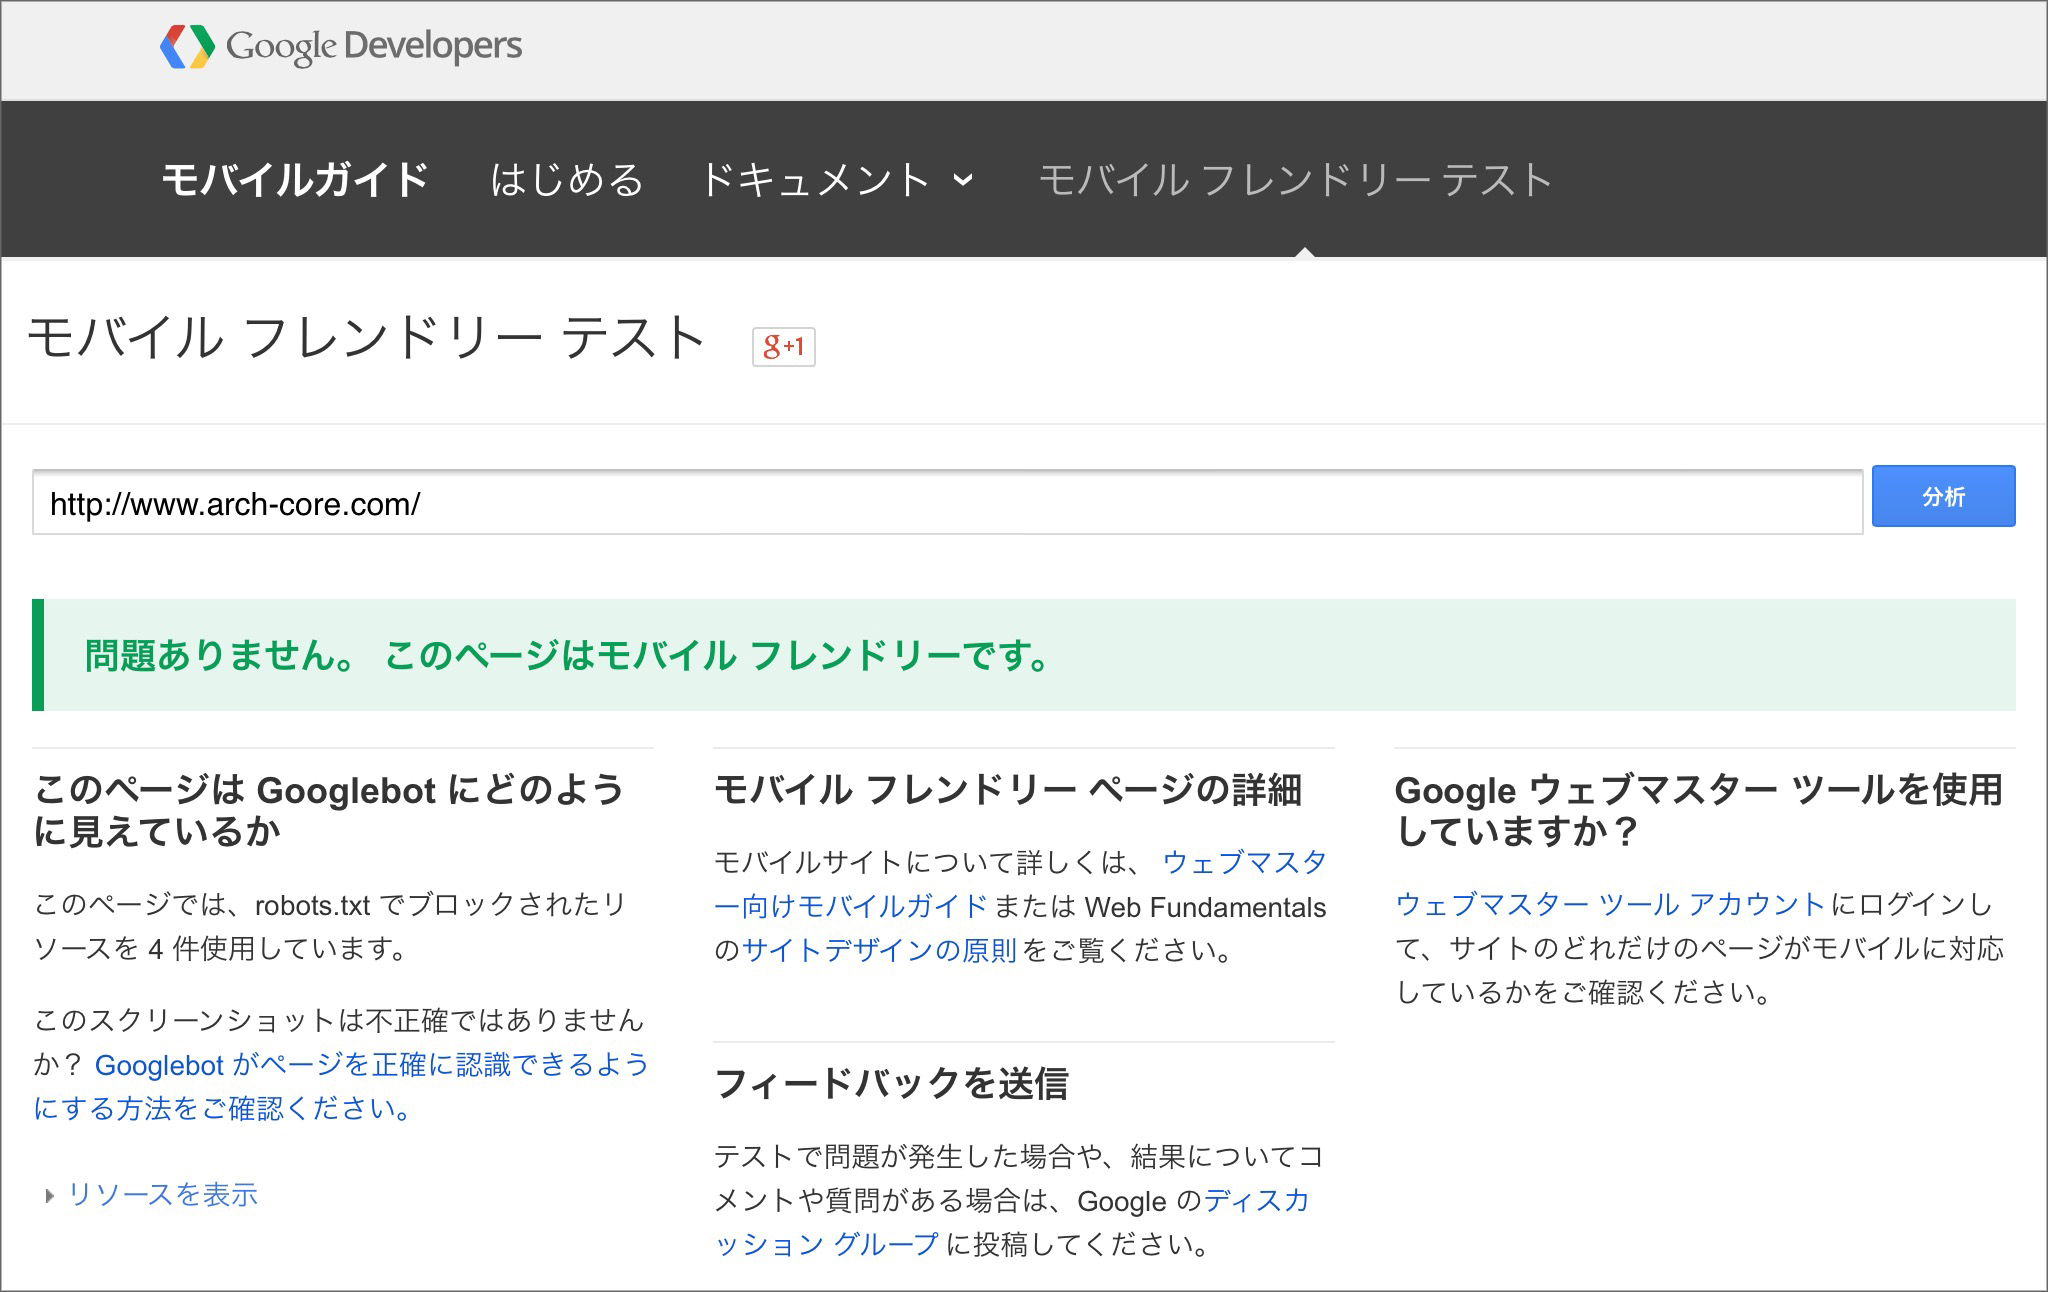Viewport: 2048px width, 1292px height.
Task: Select the モバイル フレンドリー テスト tab
Action: pyautogui.click(x=1295, y=180)
